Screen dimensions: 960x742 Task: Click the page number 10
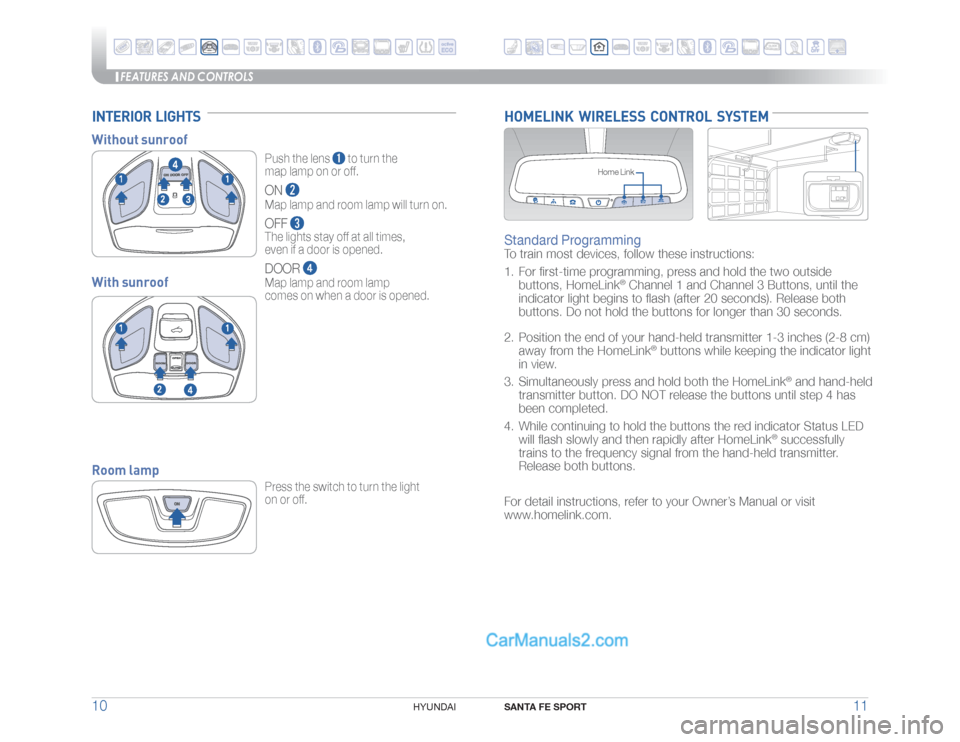pyautogui.click(x=99, y=706)
